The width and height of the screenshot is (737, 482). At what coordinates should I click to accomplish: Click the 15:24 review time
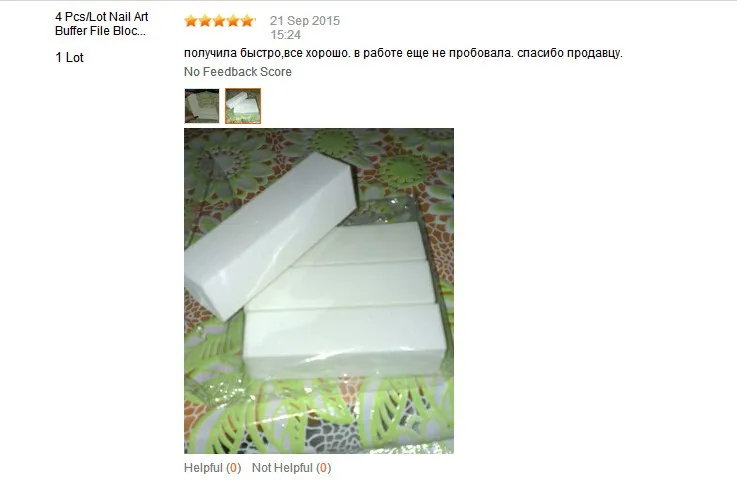pyautogui.click(x=285, y=35)
